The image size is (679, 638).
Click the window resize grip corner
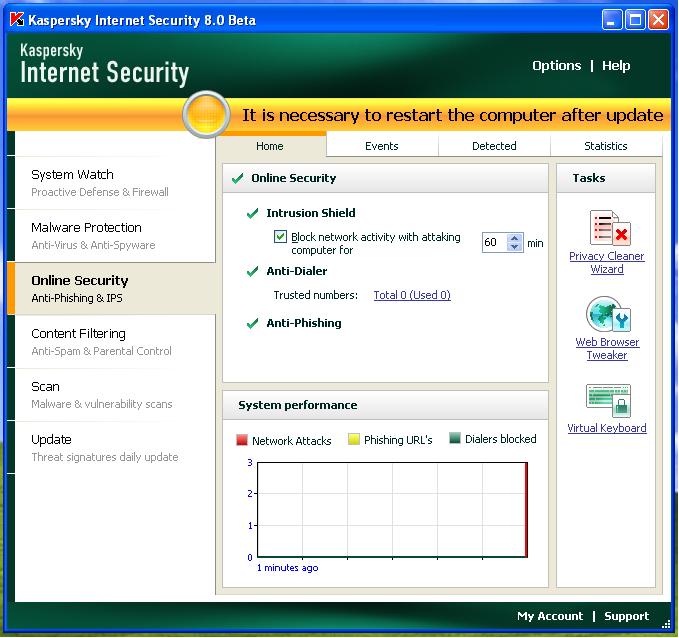click(x=666, y=624)
